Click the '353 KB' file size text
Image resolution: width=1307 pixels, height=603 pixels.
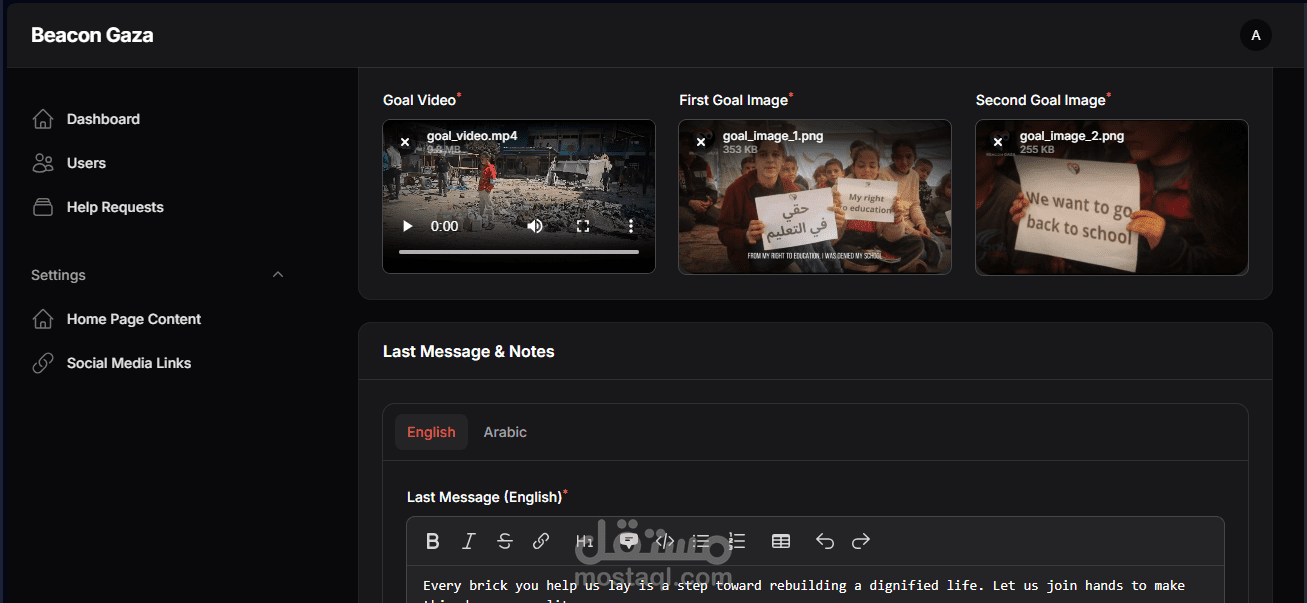tap(740, 150)
